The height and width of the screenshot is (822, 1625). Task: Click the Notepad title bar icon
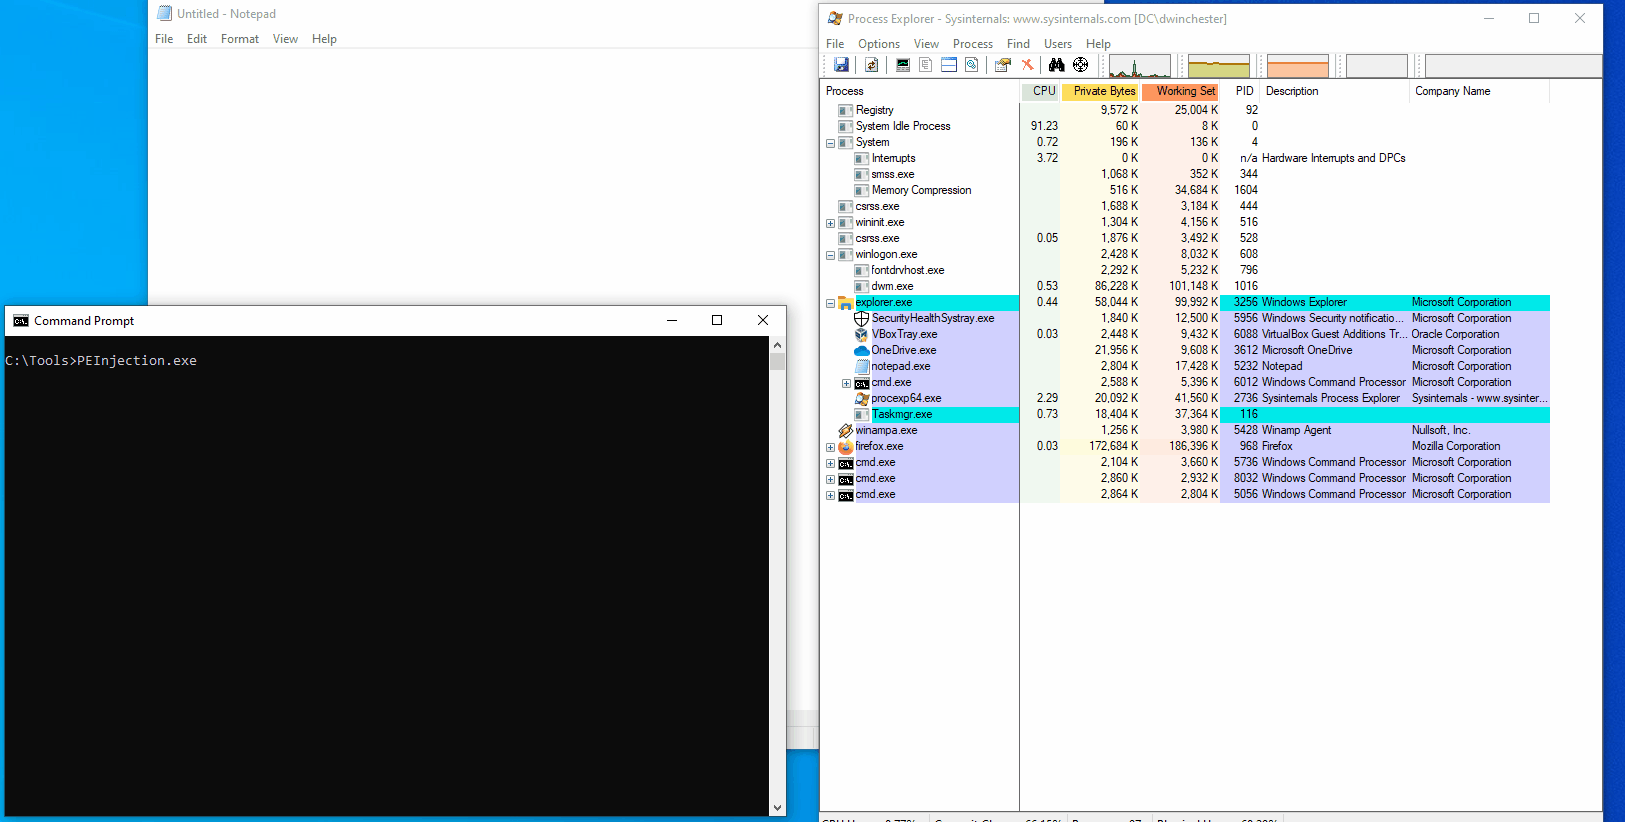point(165,13)
